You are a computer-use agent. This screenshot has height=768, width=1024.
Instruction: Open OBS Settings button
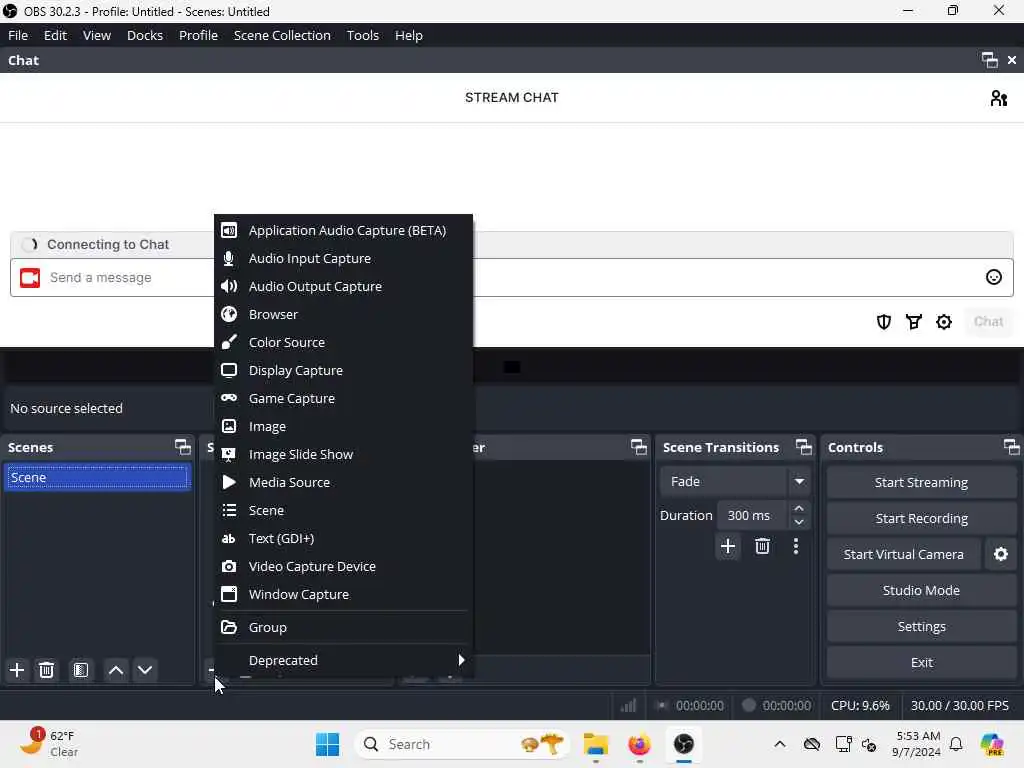921,626
